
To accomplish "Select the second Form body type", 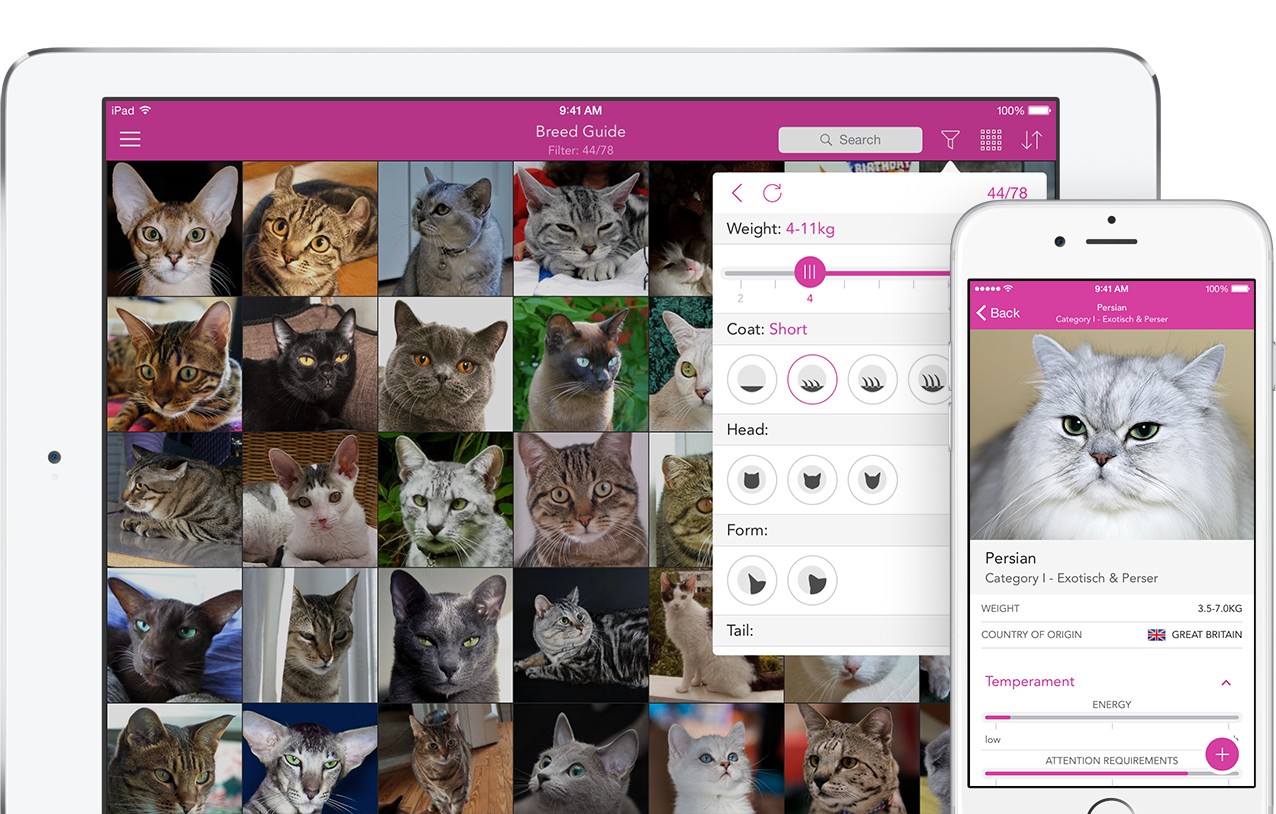I will [x=812, y=581].
